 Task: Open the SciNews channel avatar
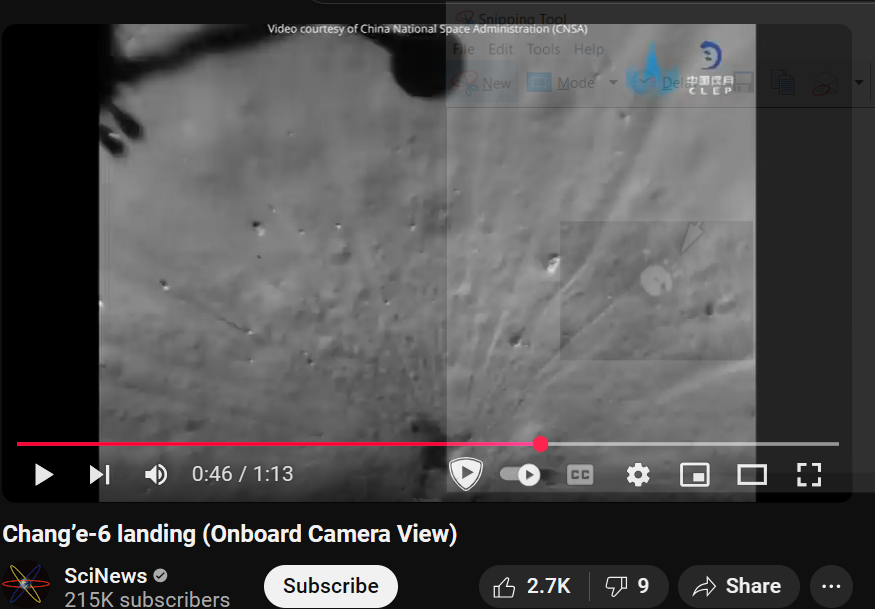pyautogui.click(x=26, y=584)
